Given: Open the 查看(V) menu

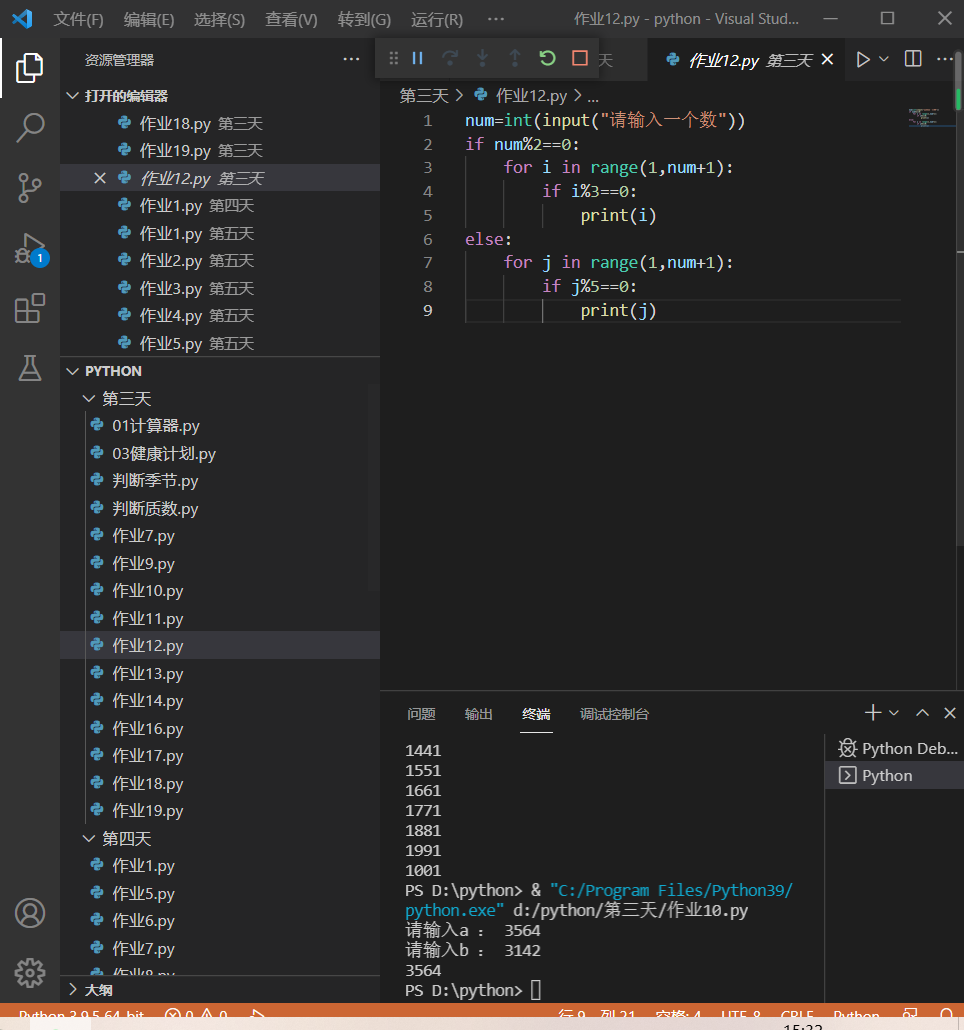Looking at the screenshot, I should pyautogui.click(x=291, y=19).
